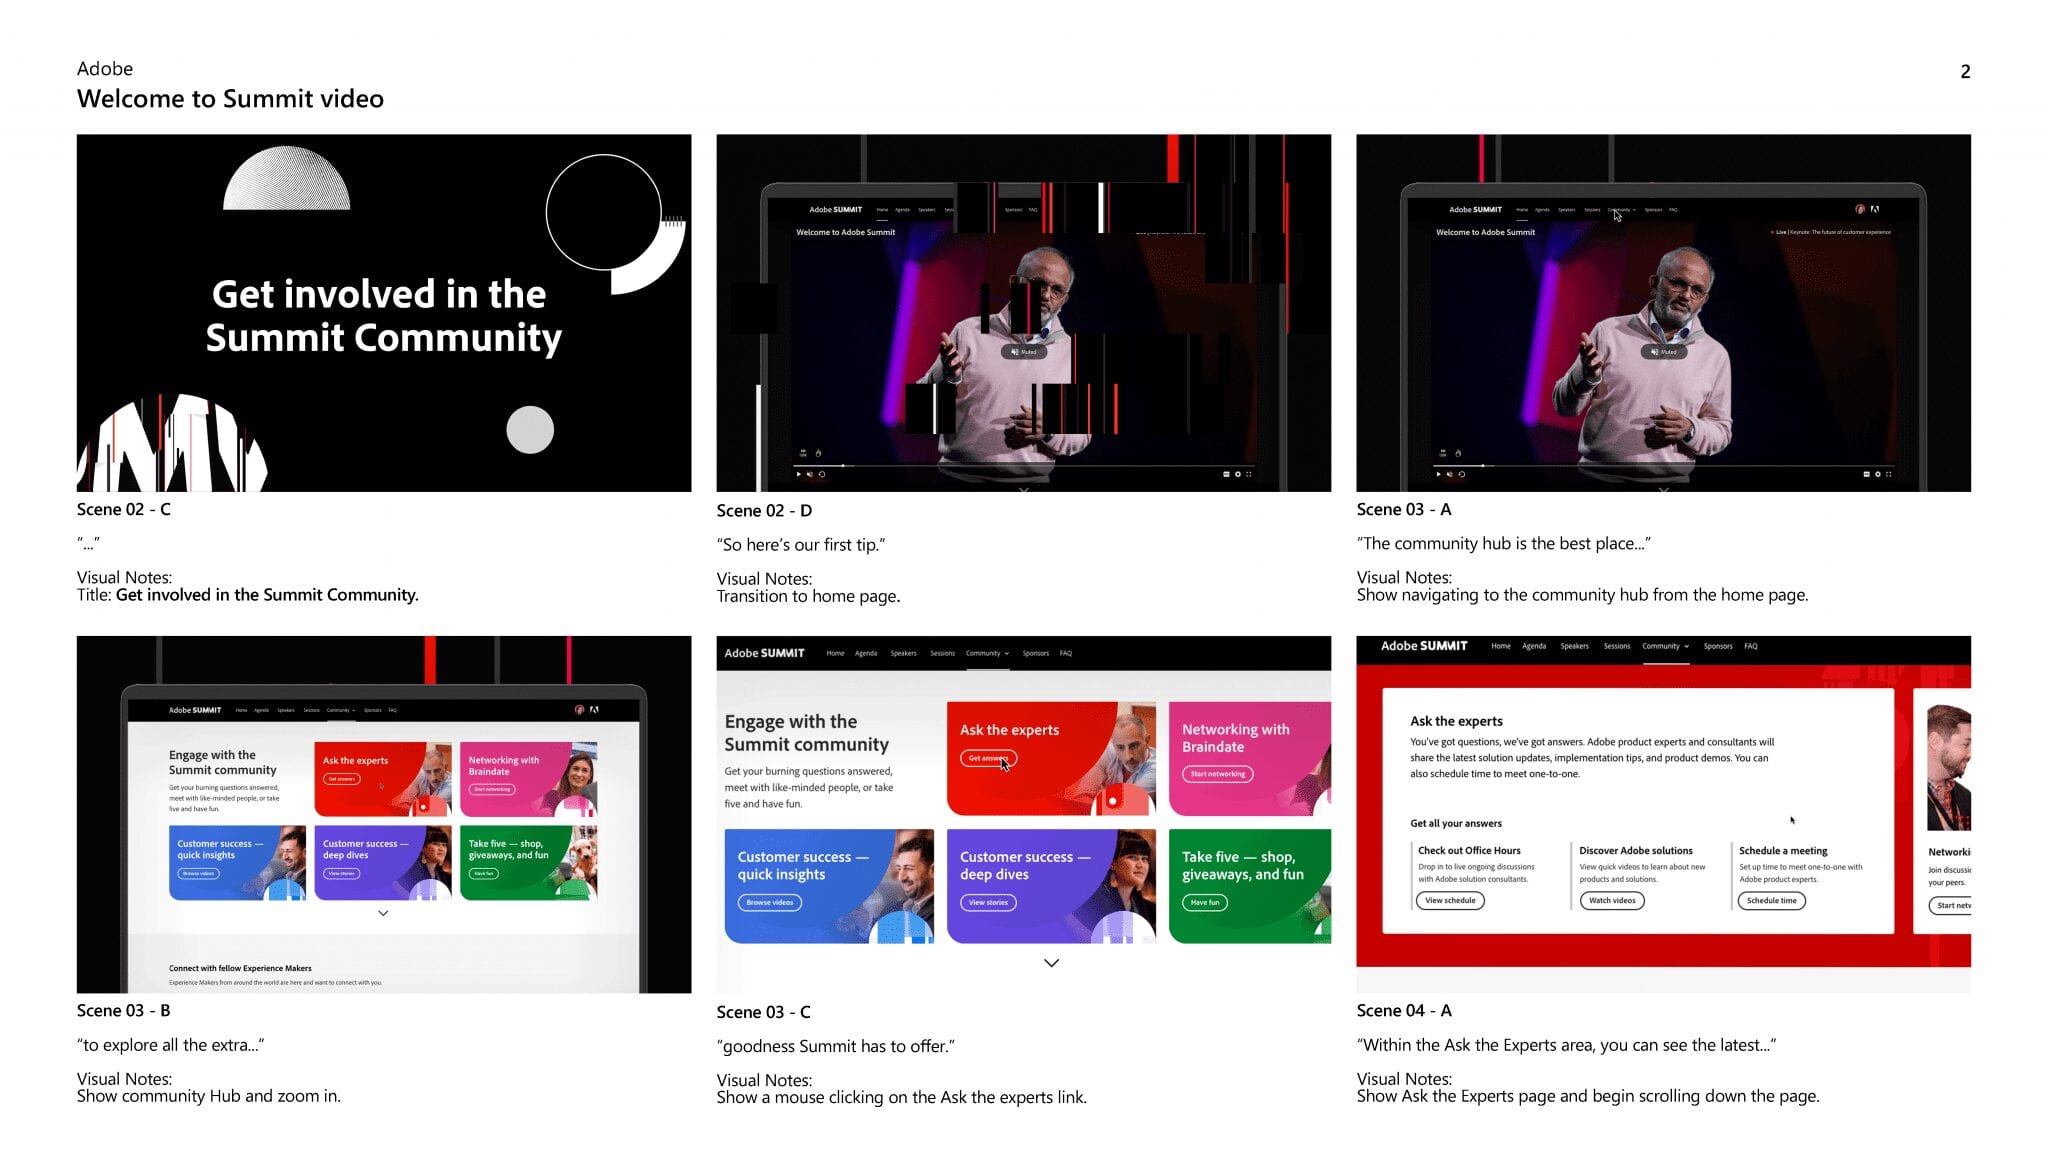Click the replay icon in Scene 03-A player
Screen dimensions: 2048x1152
[x=1462, y=474]
